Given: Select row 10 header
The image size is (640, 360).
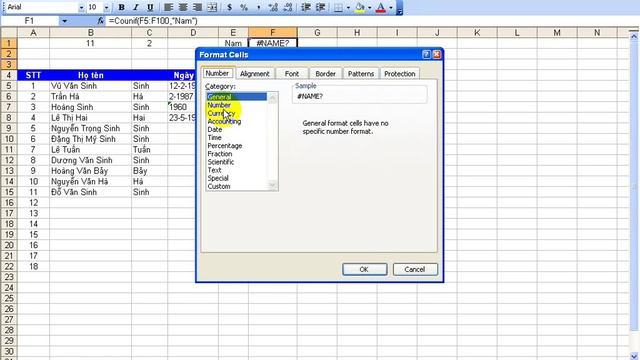Looking at the screenshot, I should point(9,139).
